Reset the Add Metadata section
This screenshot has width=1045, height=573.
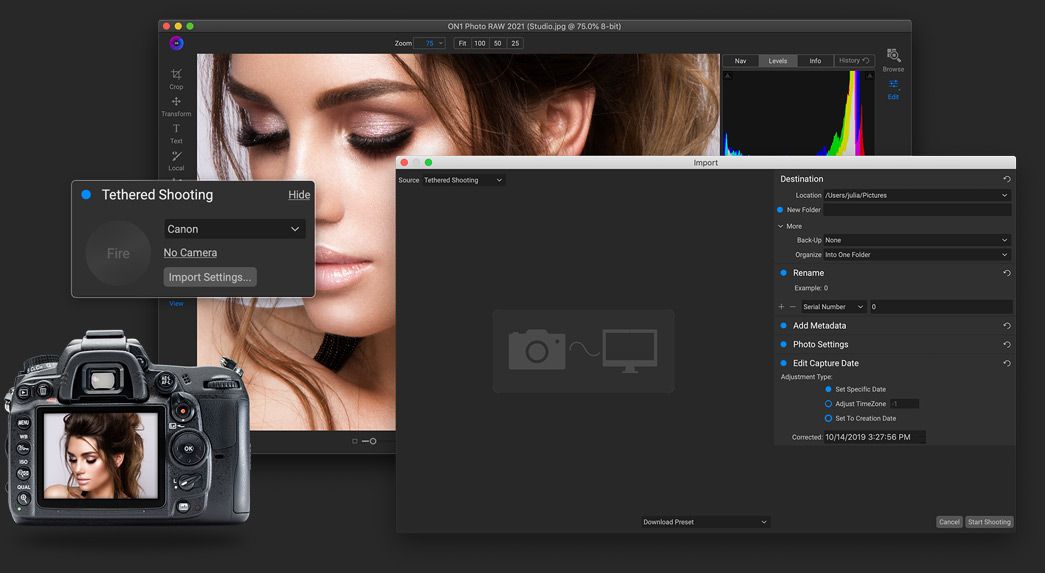click(x=1006, y=326)
